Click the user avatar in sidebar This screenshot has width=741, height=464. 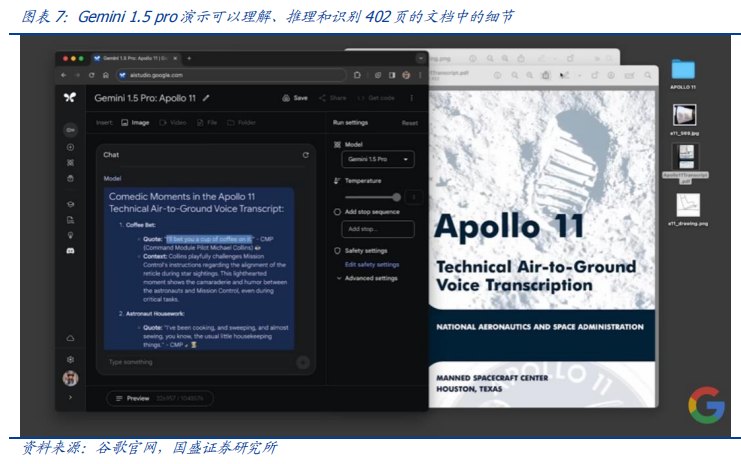(x=70, y=378)
